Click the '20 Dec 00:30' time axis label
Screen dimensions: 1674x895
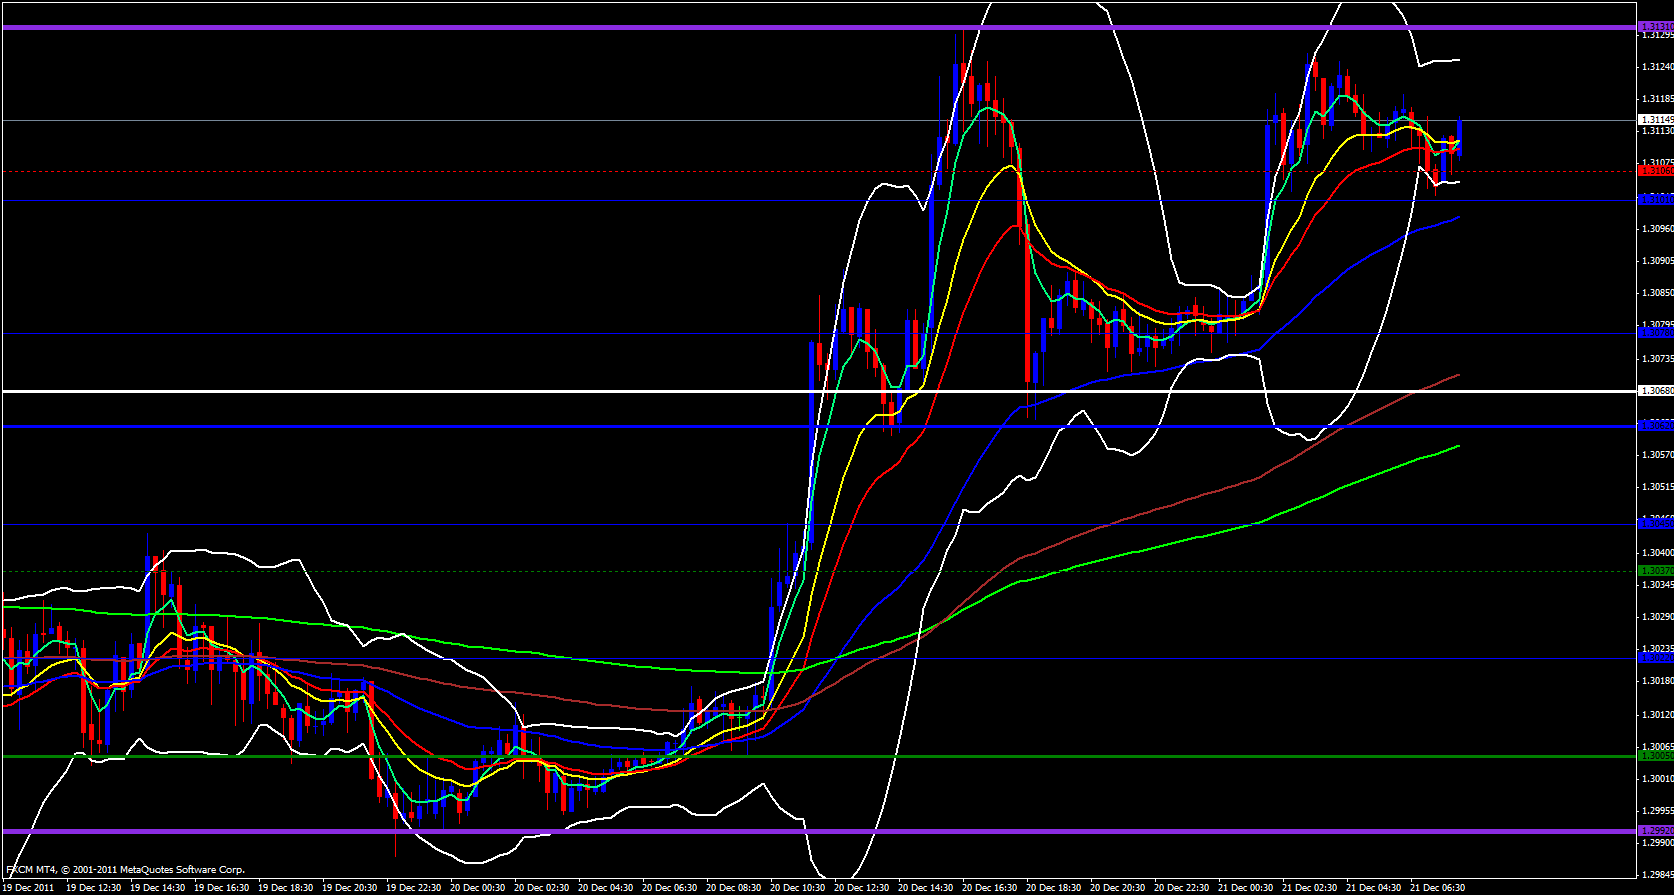click(477, 888)
